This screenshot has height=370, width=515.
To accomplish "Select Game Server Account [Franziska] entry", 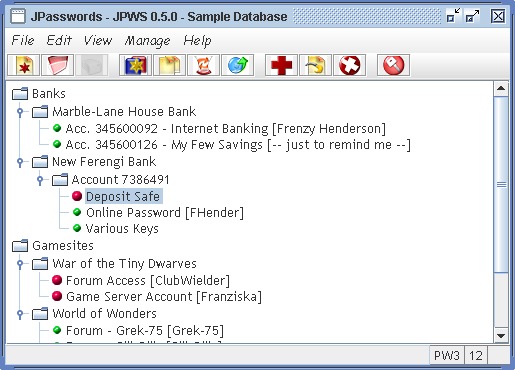I will coord(164,296).
